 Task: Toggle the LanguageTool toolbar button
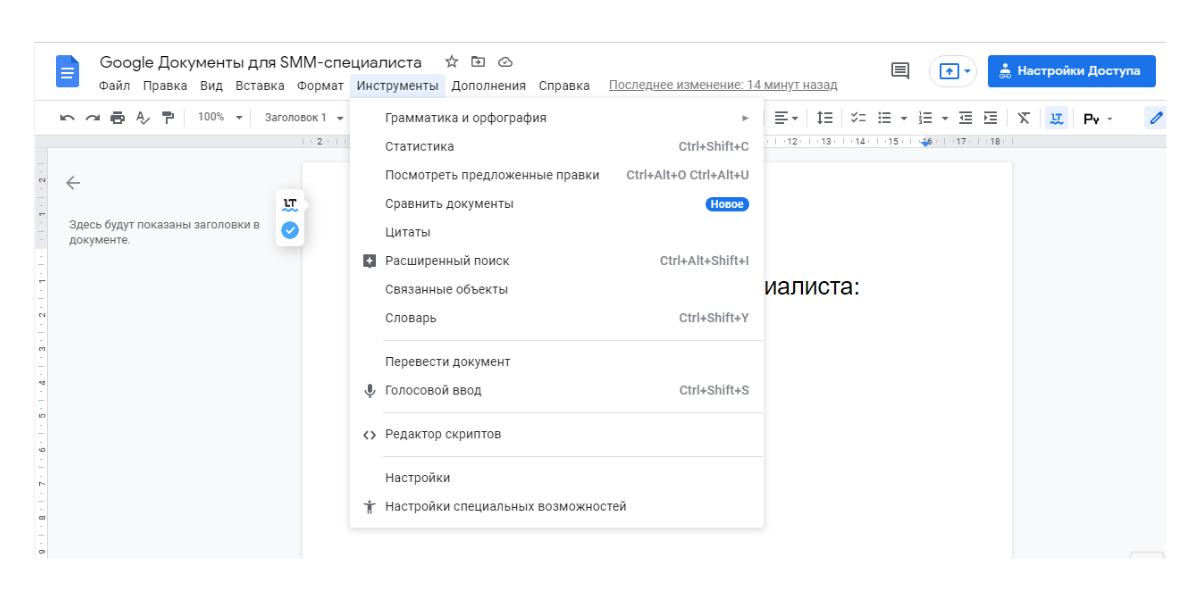pos(1056,118)
